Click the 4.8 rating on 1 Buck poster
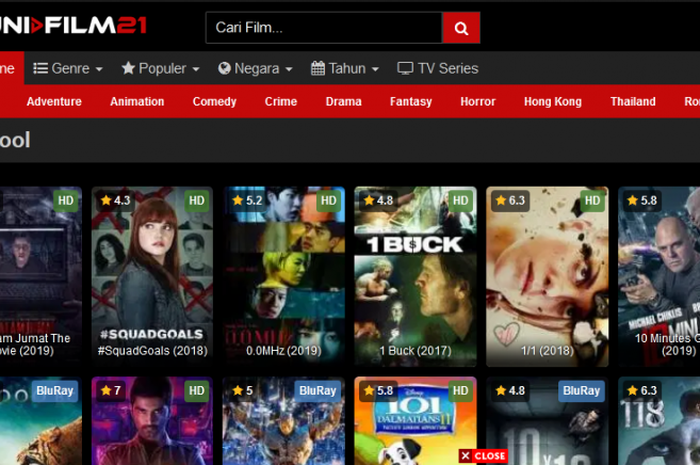The height and width of the screenshot is (465, 700). 379,200
